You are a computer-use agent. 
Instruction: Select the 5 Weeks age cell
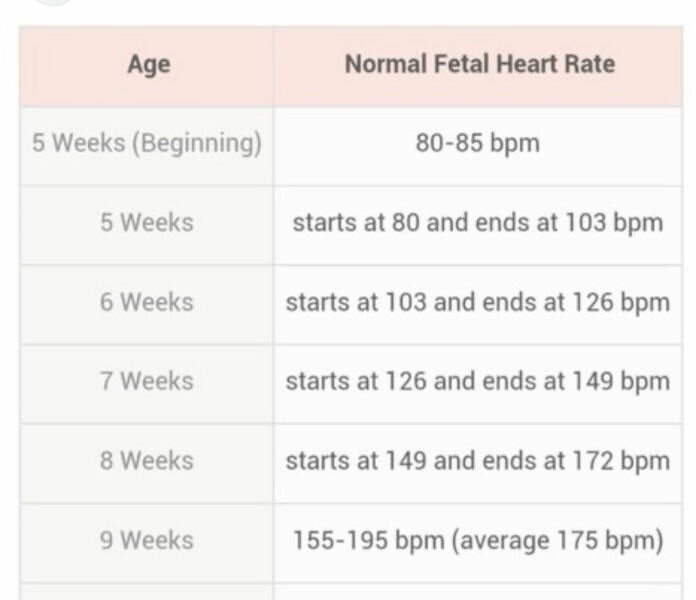click(x=147, y=222)
